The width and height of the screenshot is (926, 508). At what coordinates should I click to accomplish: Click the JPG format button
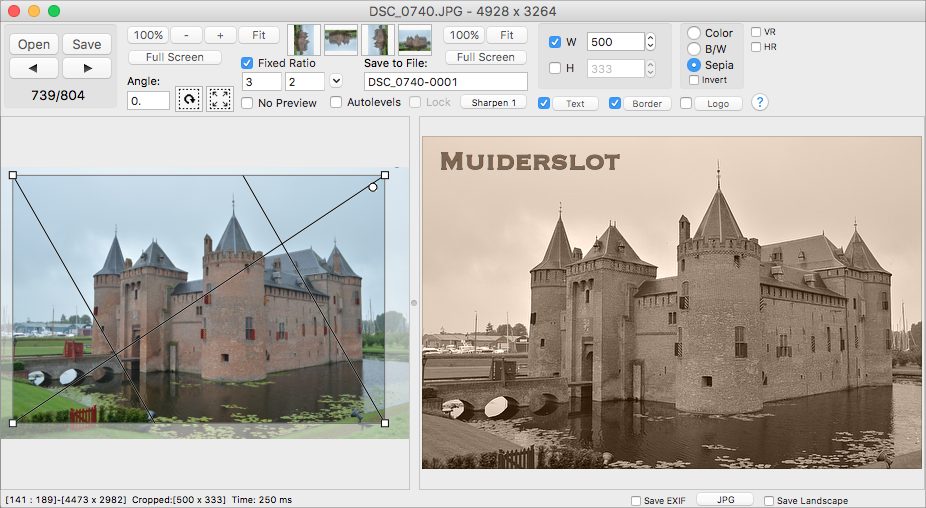[726, 500]
